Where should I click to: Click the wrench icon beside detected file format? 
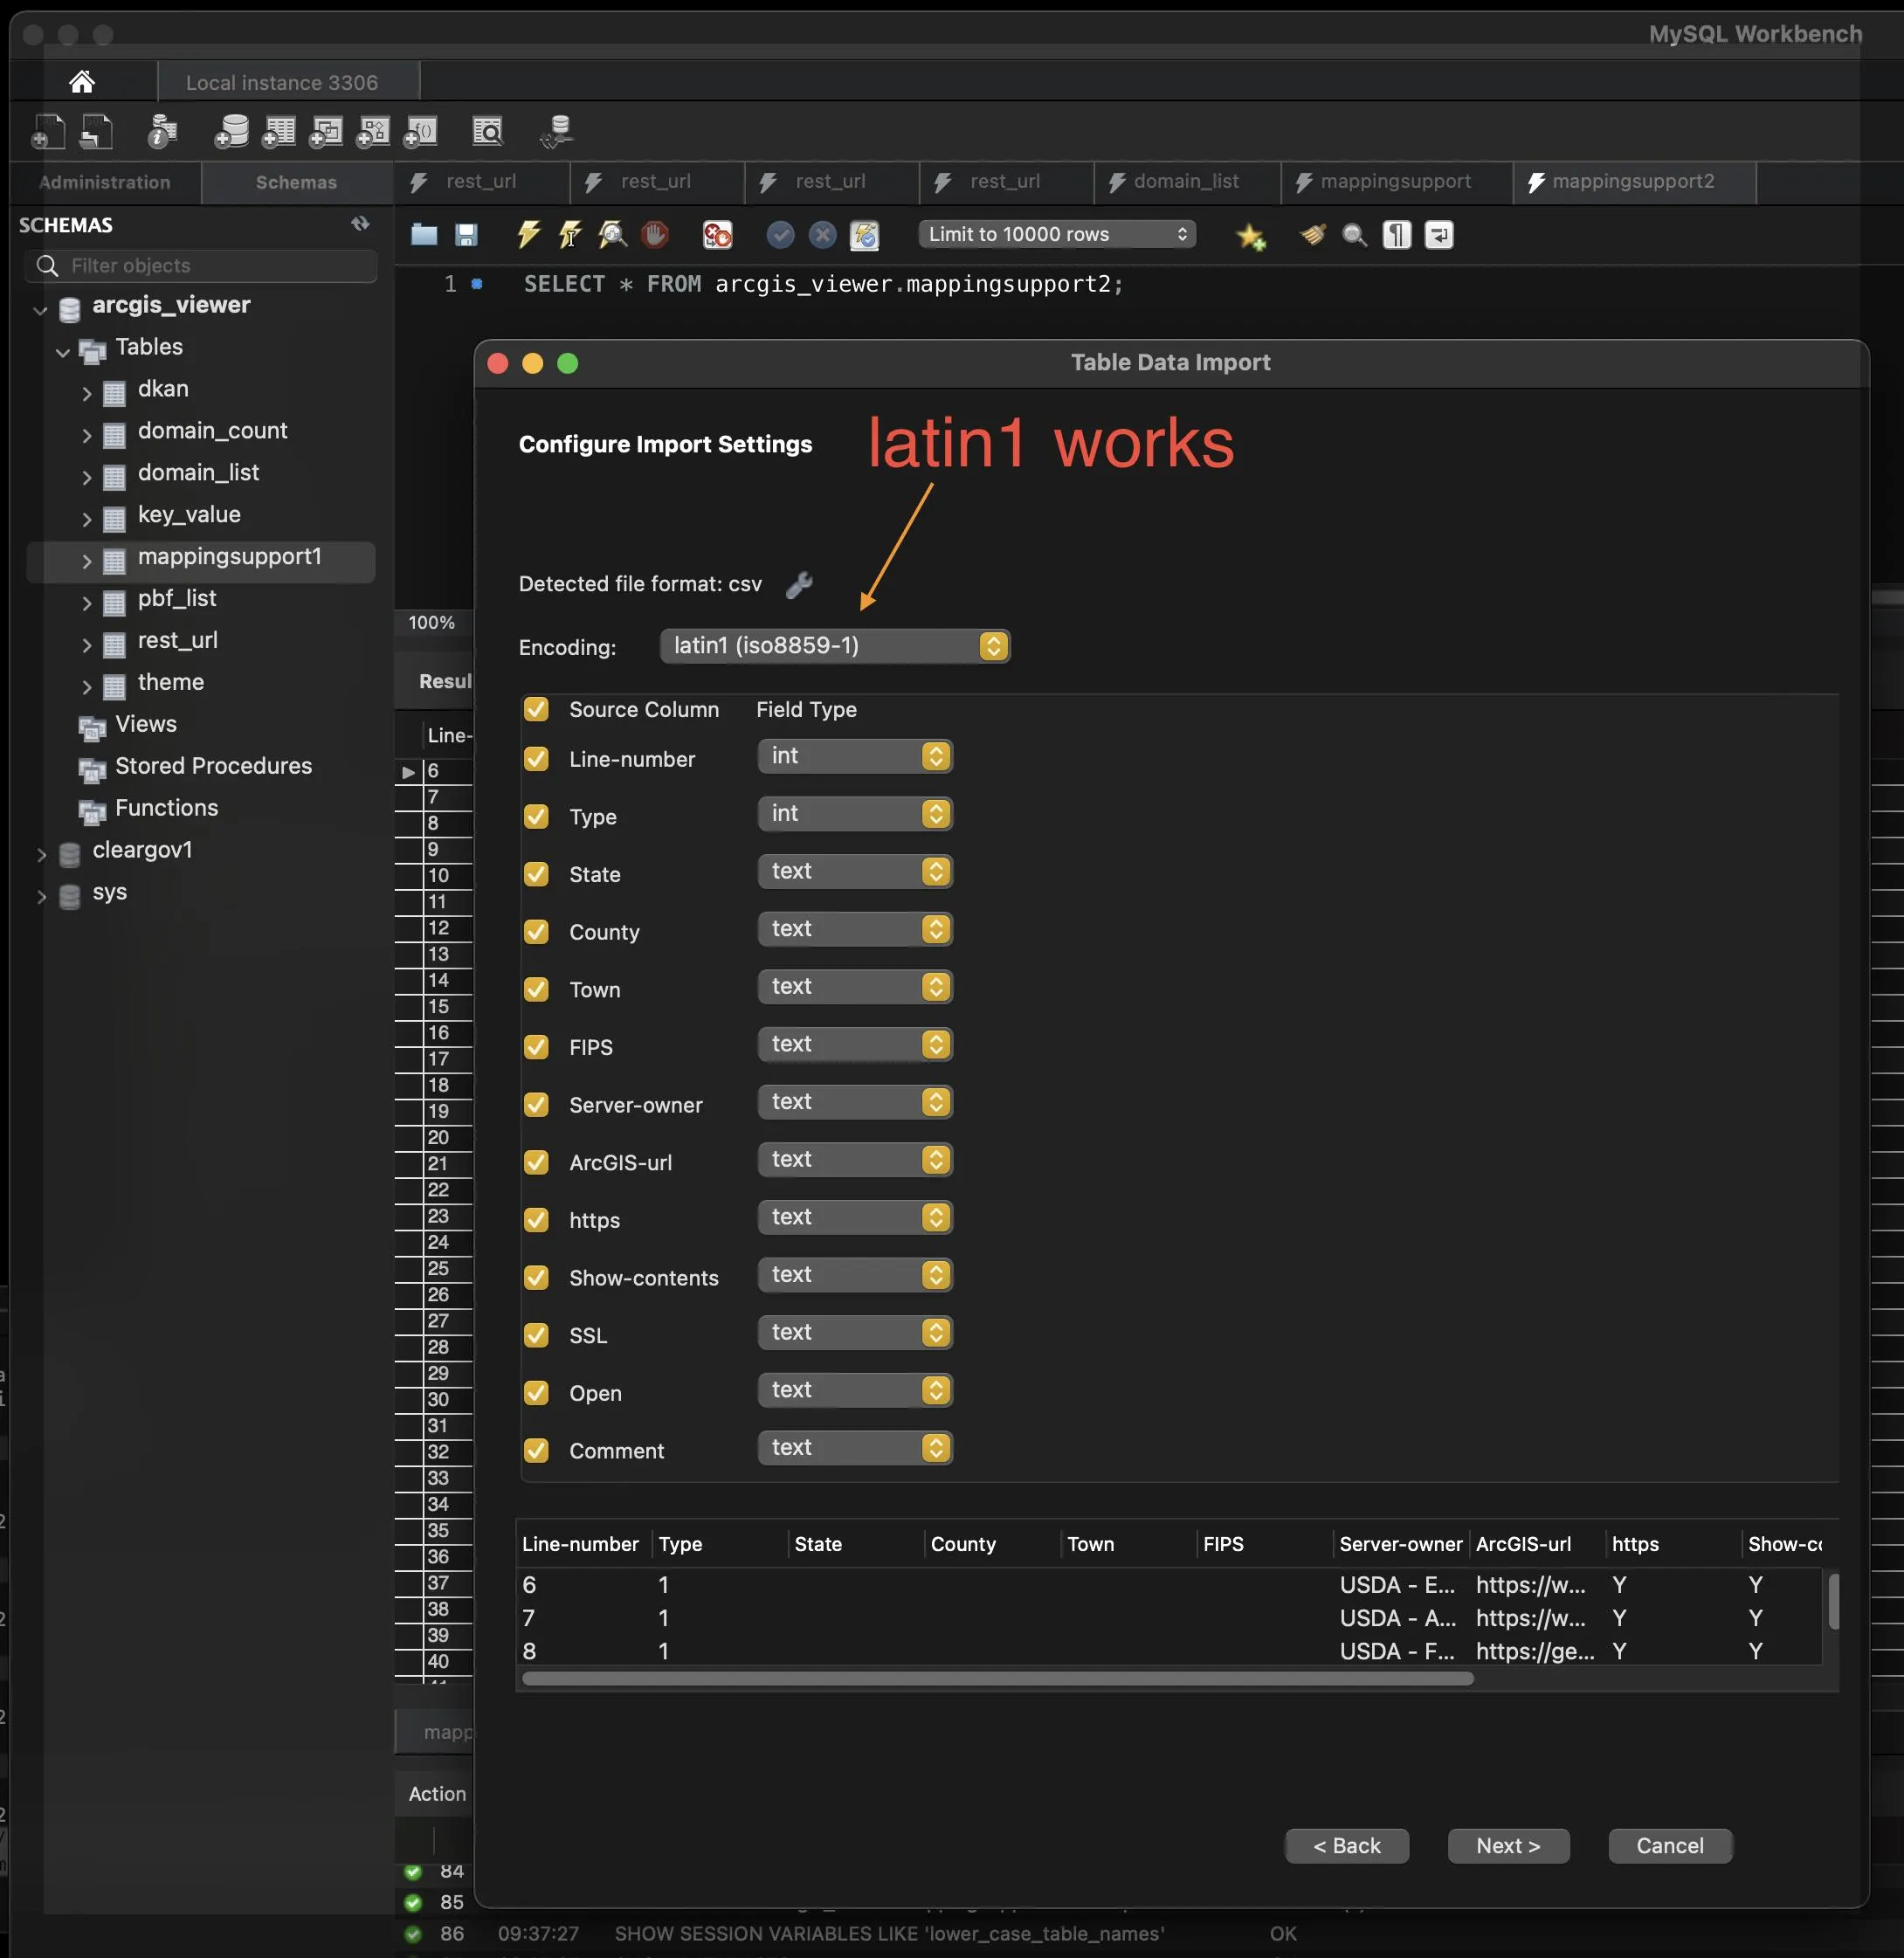point(799,585)
